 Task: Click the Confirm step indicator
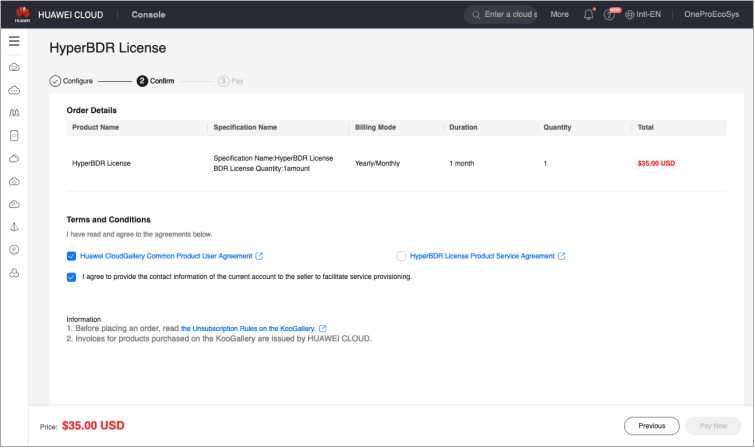tap(156, 81)
